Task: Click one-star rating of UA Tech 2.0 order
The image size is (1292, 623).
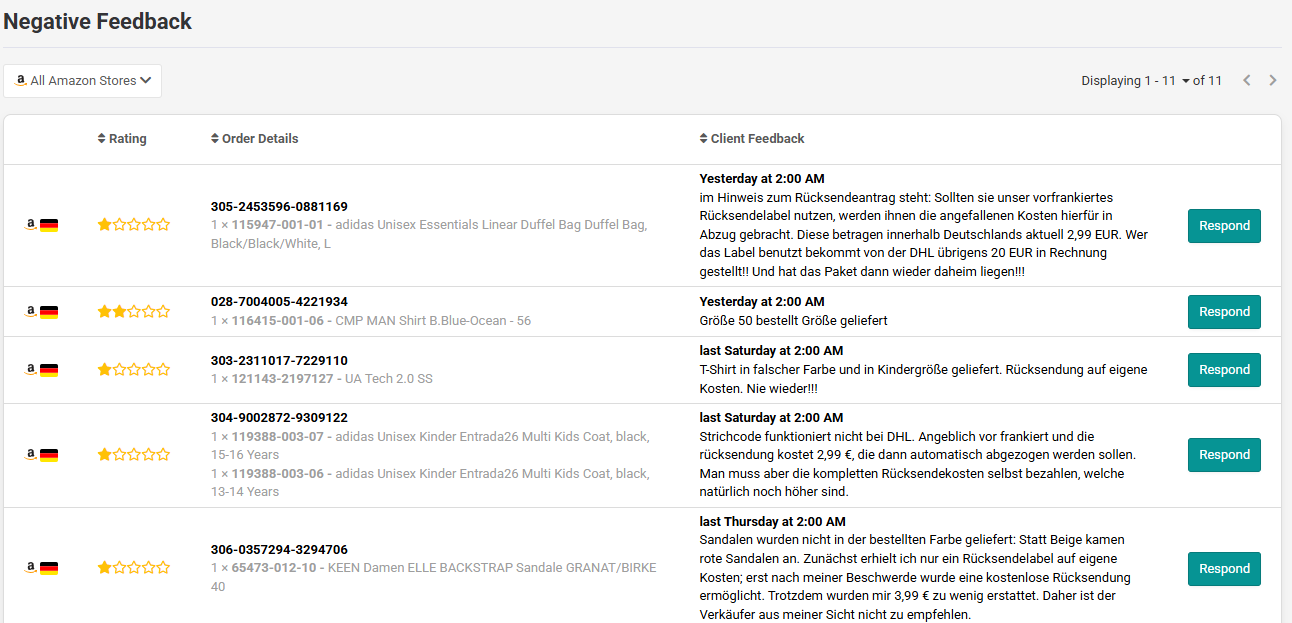Action: tap(133, 370)
